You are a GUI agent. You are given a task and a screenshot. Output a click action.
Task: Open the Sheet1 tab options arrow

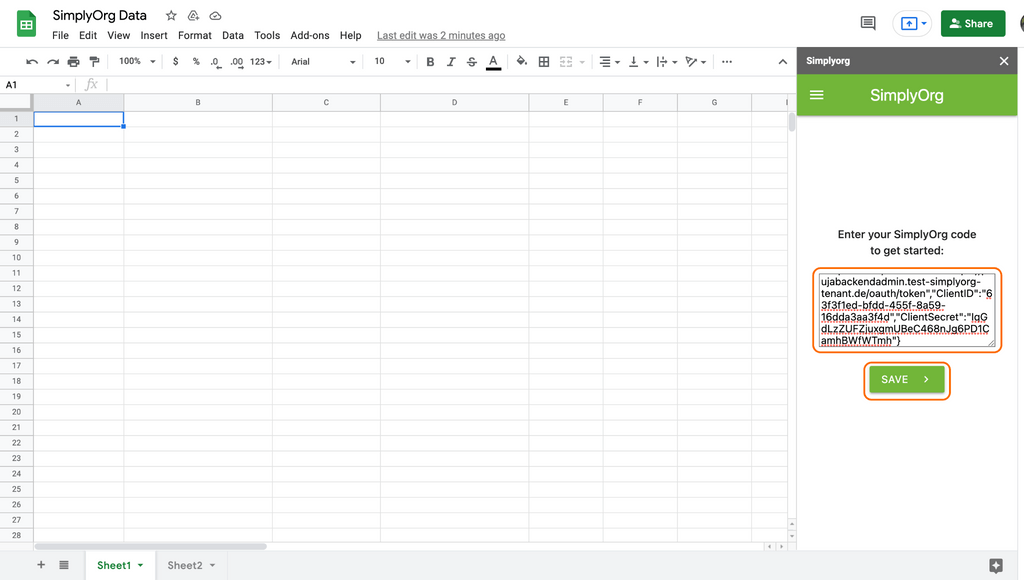pos(140,566)
